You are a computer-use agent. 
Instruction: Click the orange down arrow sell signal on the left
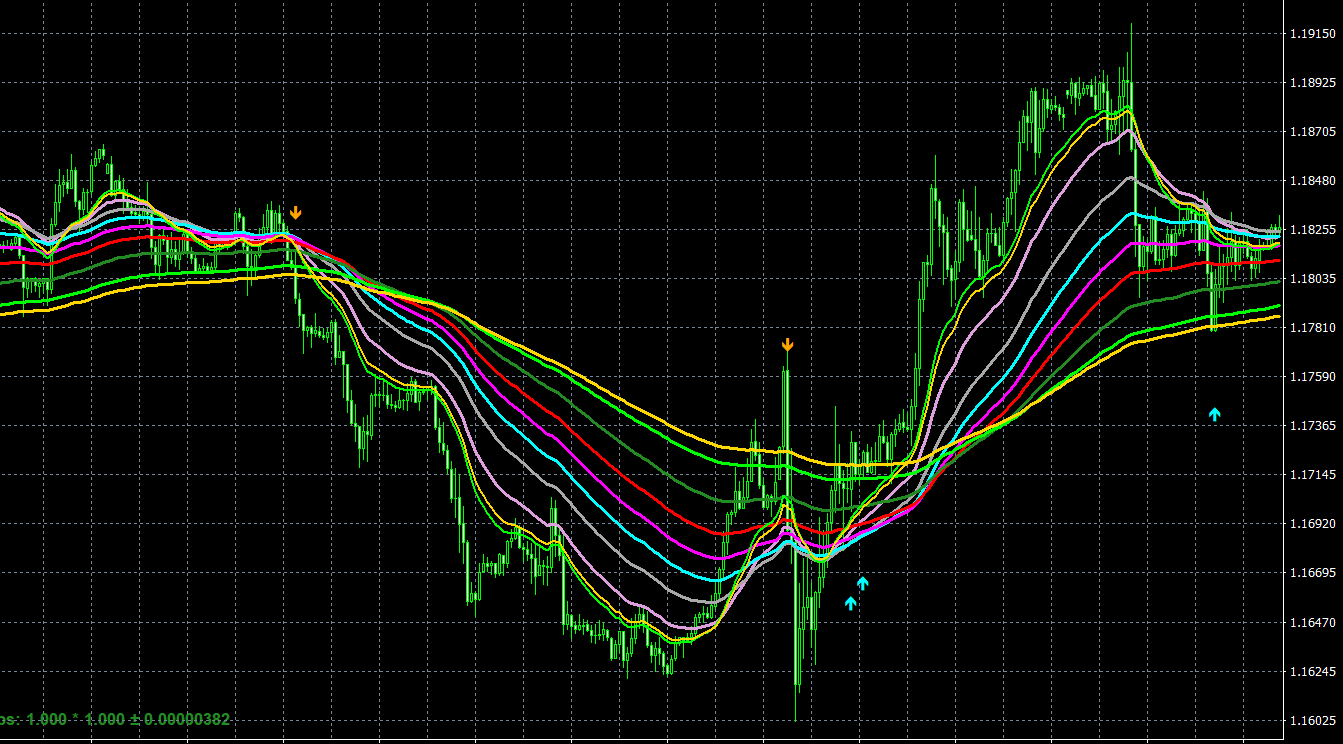[x=297, y=212]
